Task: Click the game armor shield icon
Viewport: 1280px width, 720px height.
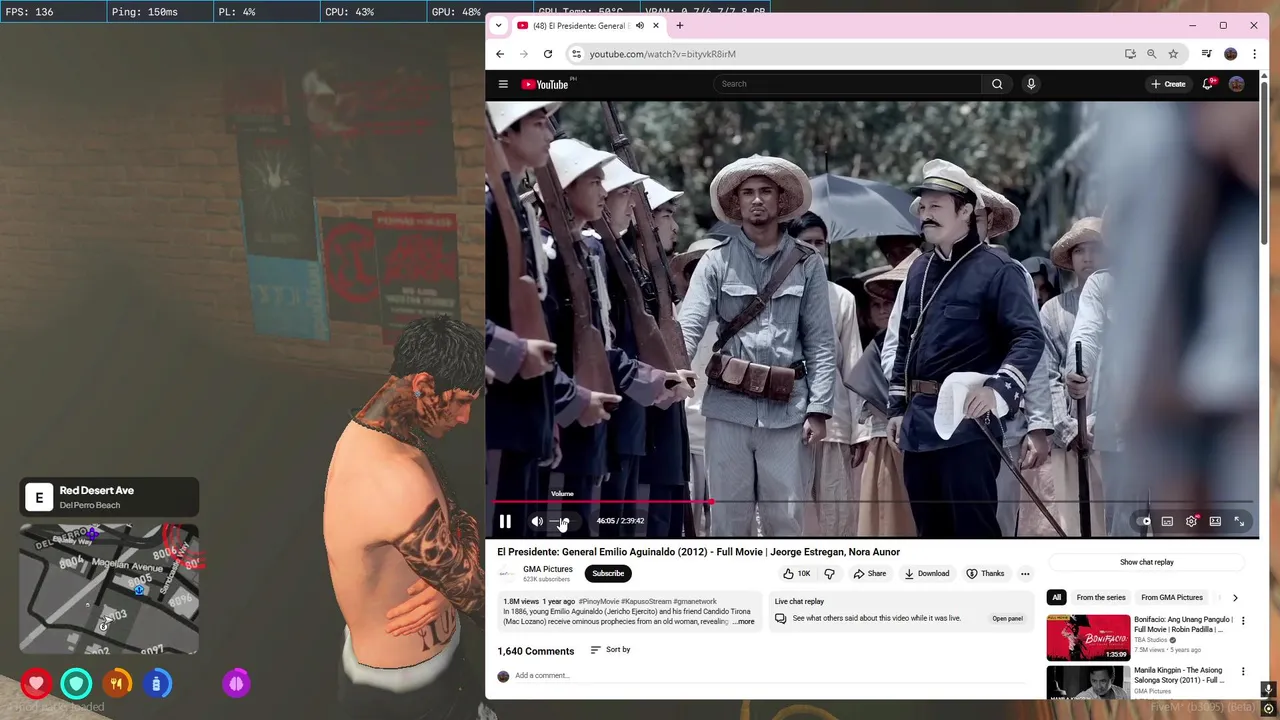Action: click(x=76, y=683)
